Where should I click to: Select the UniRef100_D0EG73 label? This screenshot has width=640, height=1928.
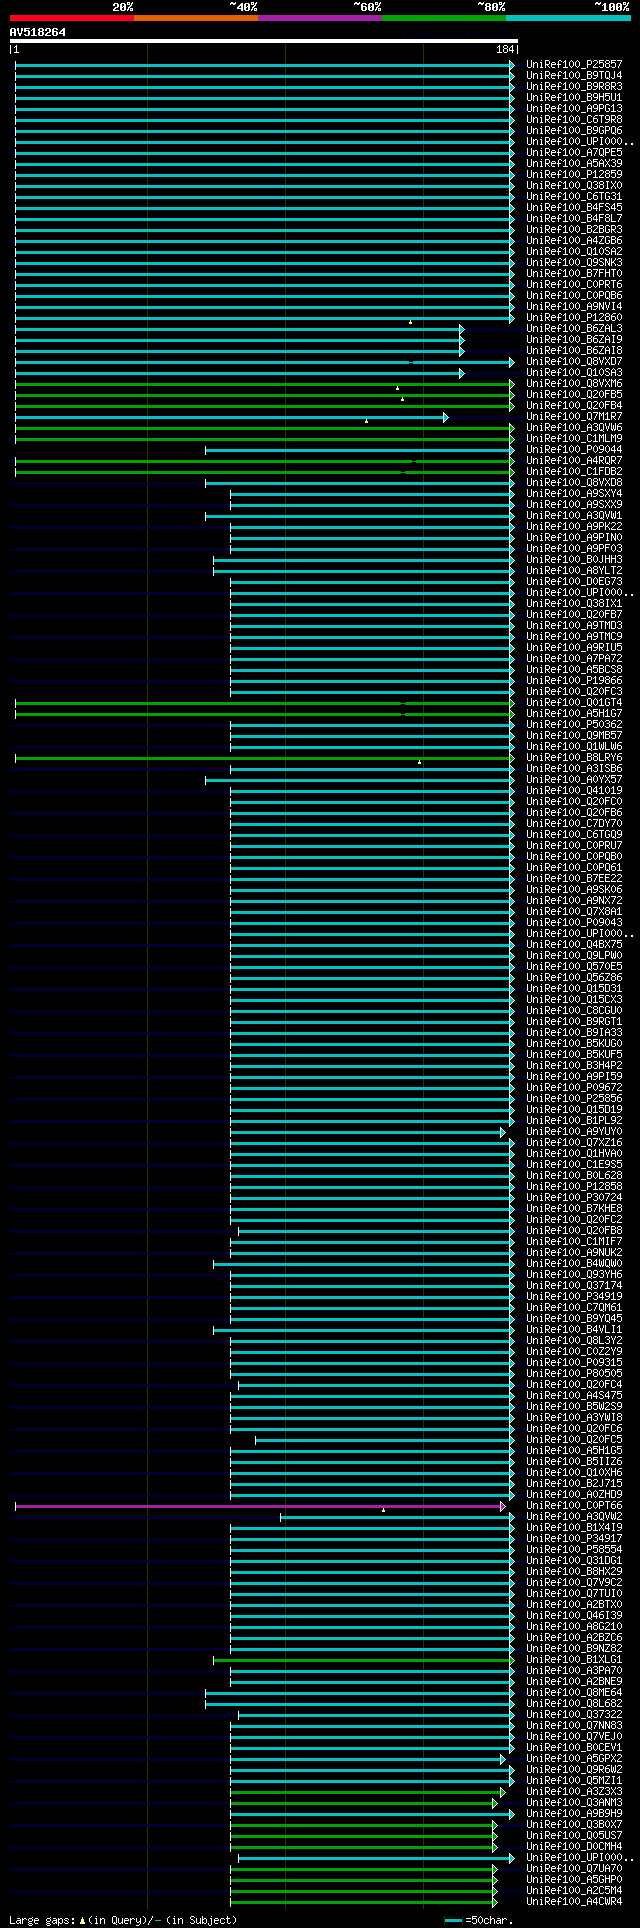(x=574, y=582)
